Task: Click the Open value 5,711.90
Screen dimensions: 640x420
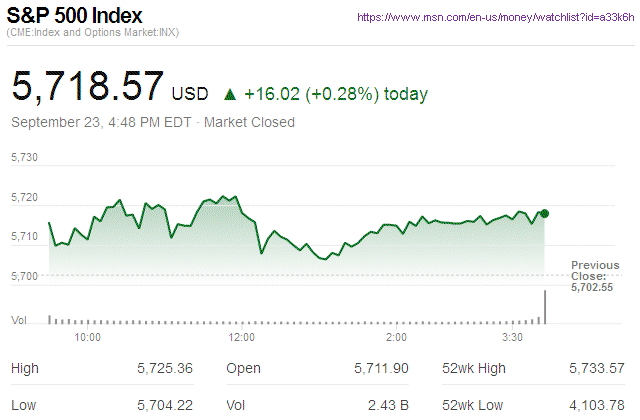Action: pos(381,368)
